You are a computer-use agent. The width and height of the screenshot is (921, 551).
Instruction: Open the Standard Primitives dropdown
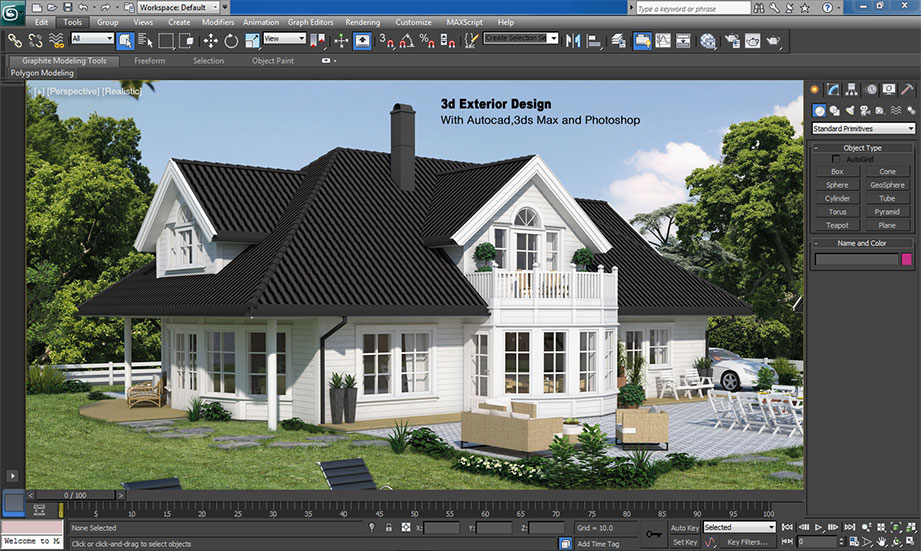point(863,128)
